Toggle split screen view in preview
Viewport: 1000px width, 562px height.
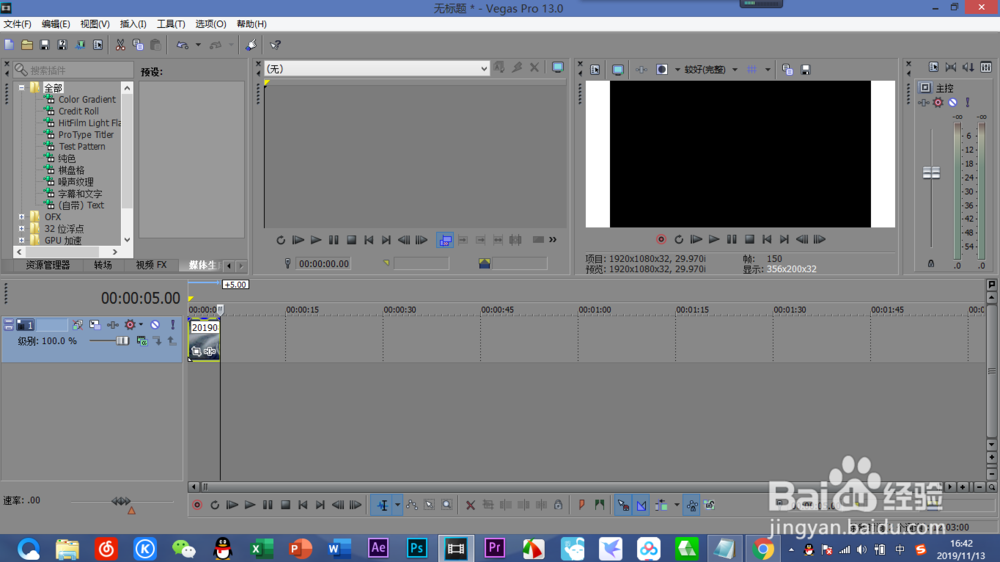click(x=661, y=70)
